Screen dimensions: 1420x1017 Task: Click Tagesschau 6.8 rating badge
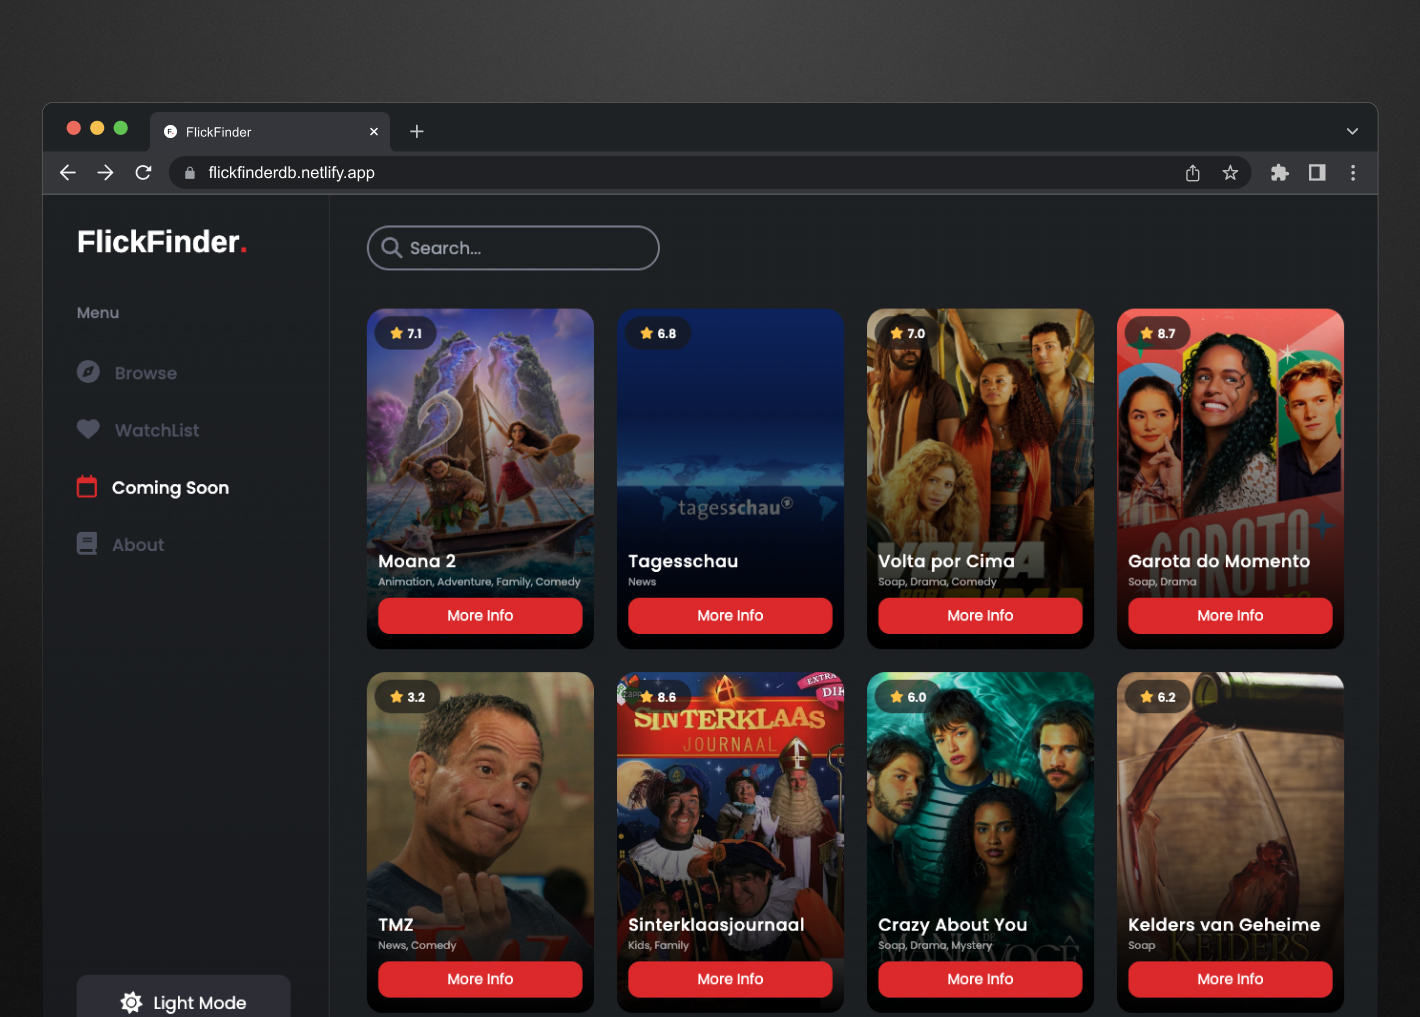658,333
